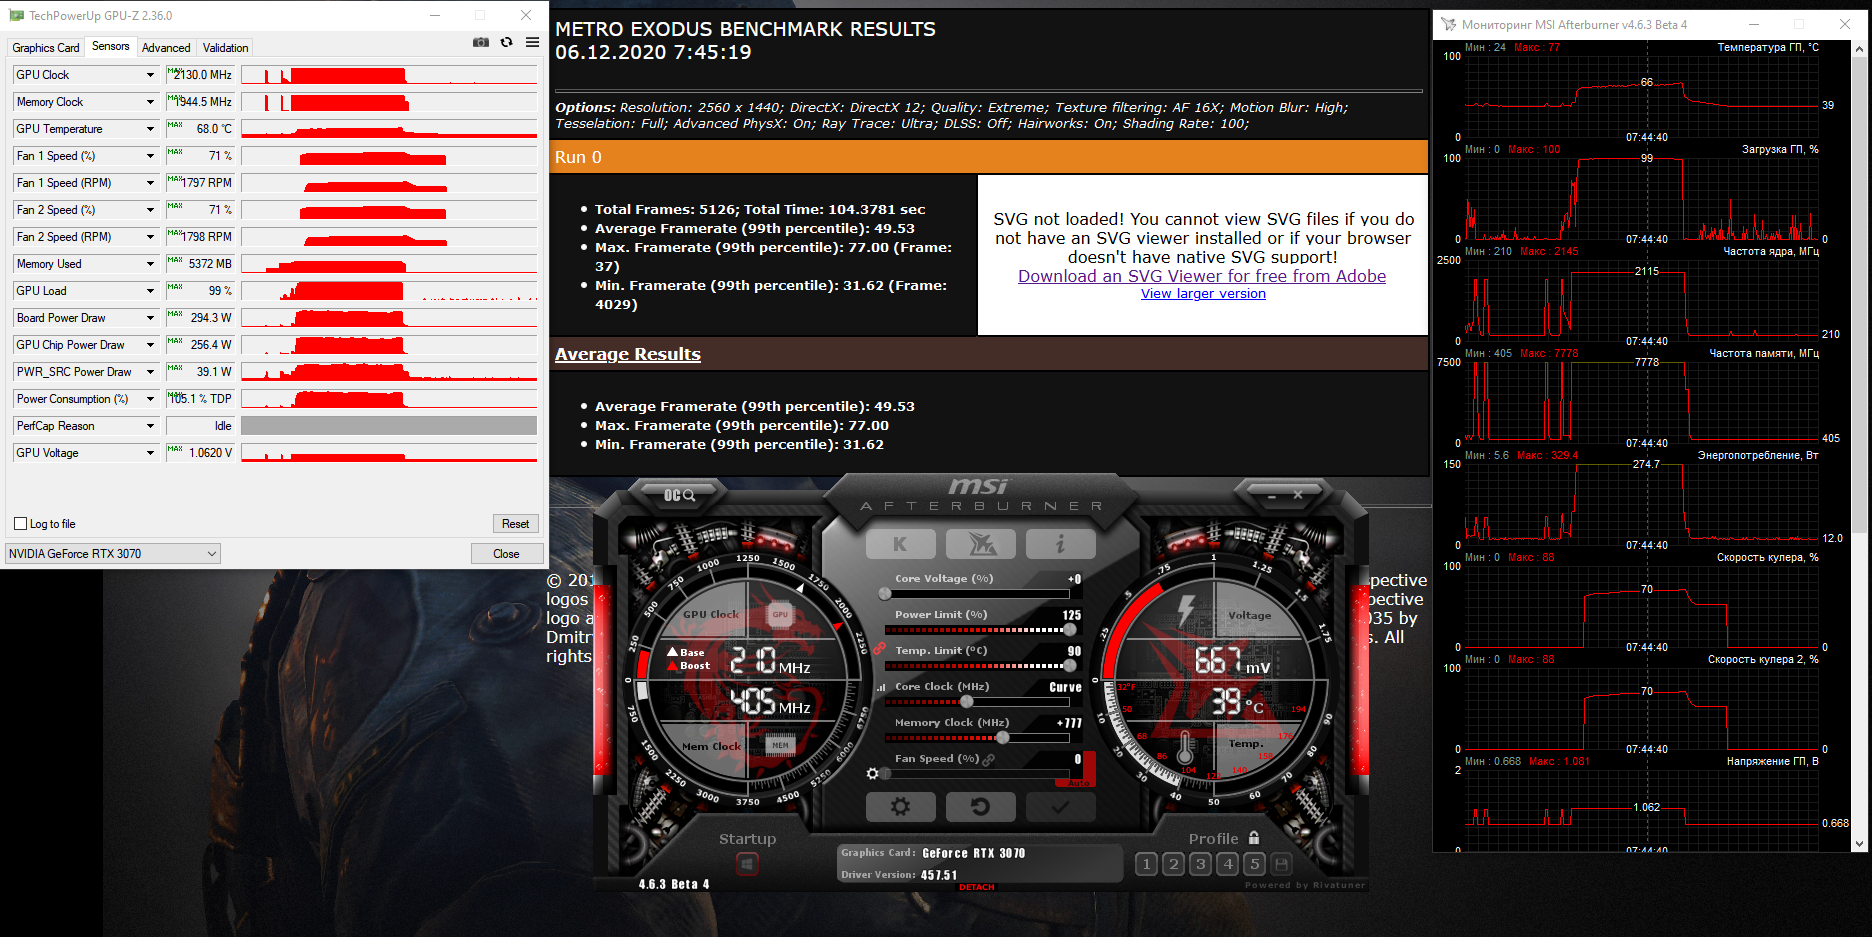The image size is (1872, 937).
Task: Open the Advanced tab in GPU-Z
Action: click(x=166, y=48)
